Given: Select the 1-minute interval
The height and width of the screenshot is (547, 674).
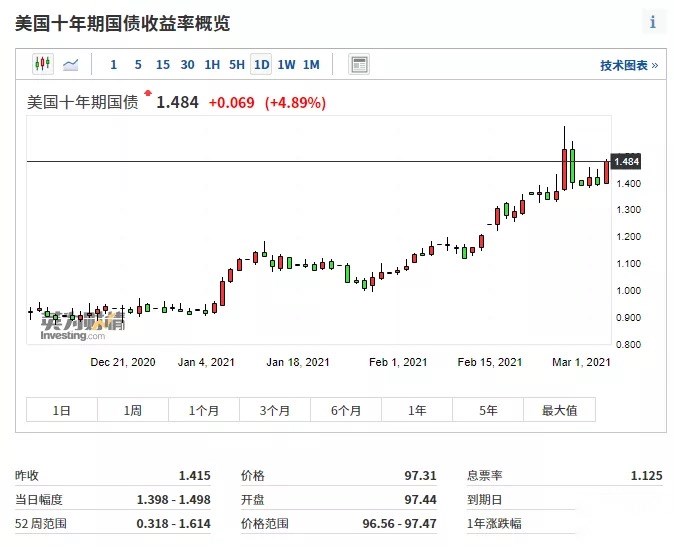Looking at the screenshot, I should pos(113,65).
